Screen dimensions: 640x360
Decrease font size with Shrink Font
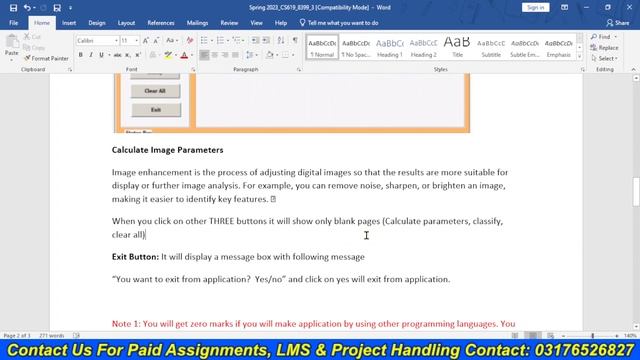point(156,40)
